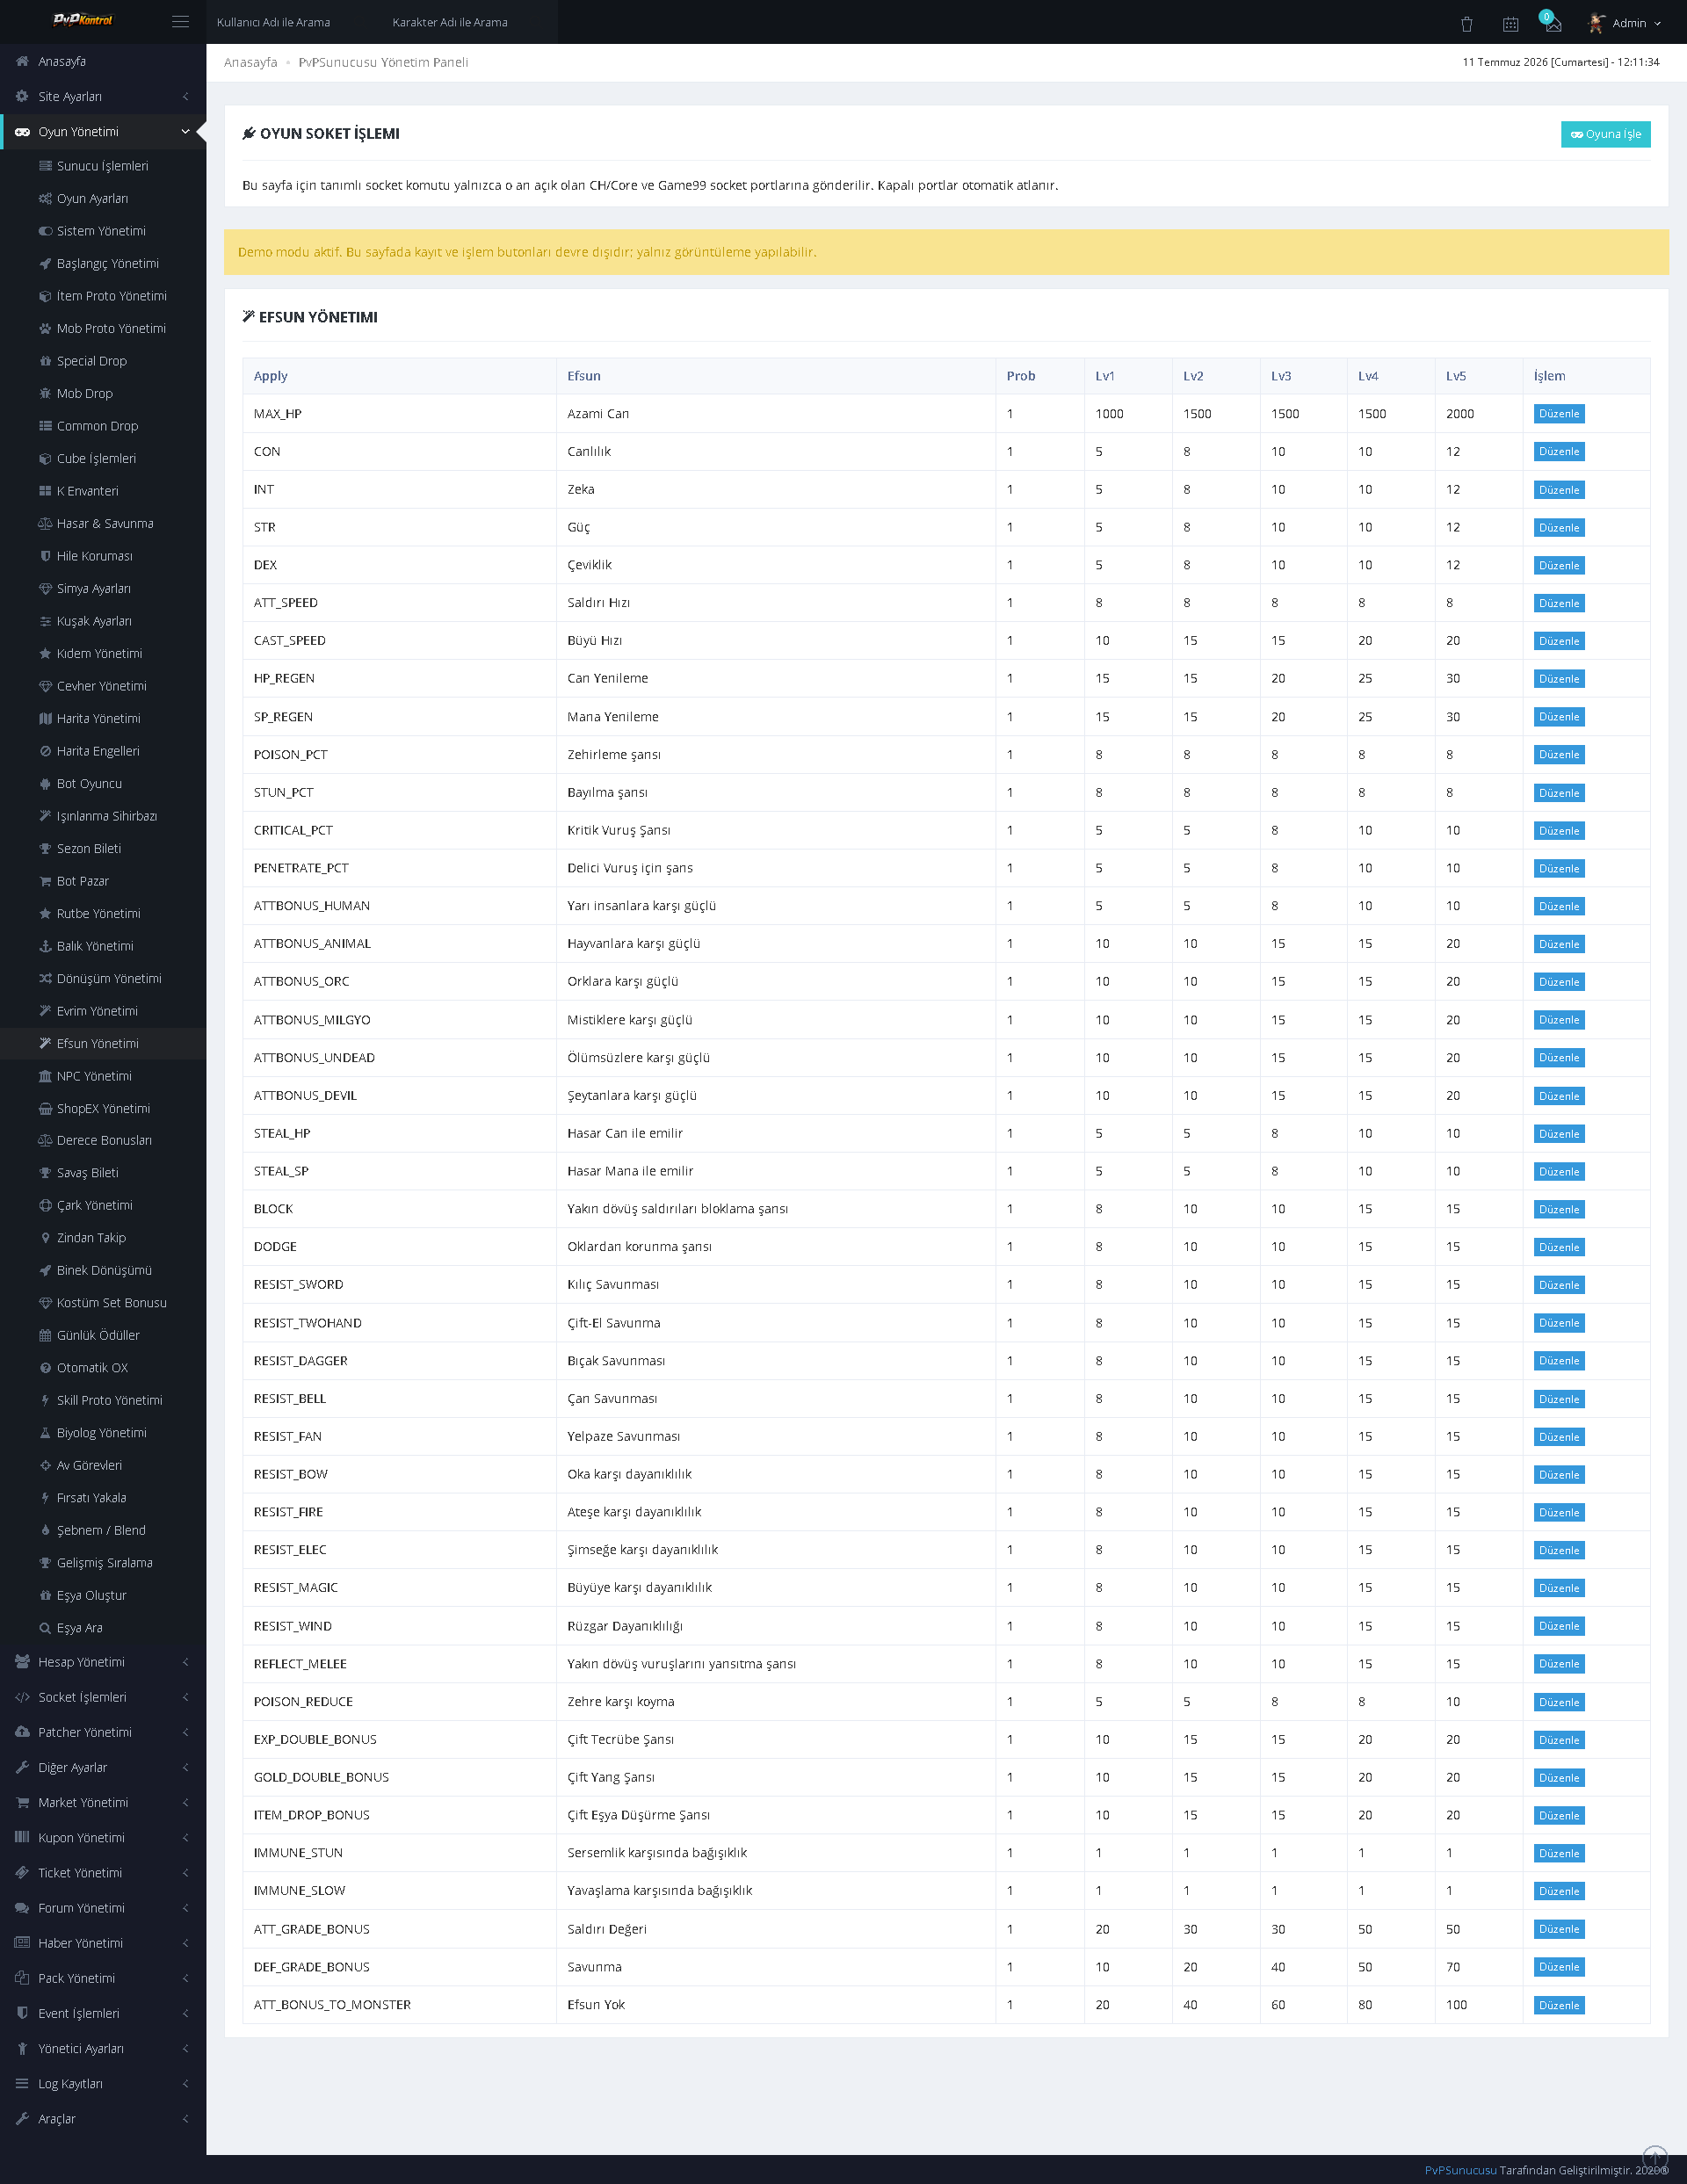Collapse the Oyun Yönetimi chevron
Image resolution: width=1687 pixels, height=2184 pixels.
[x=185, y=131]
